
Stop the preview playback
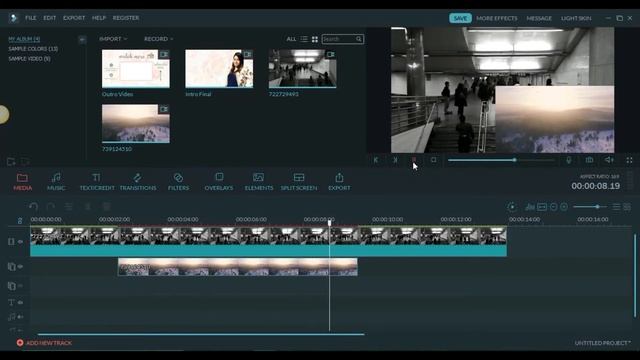(x=433, y=160)
